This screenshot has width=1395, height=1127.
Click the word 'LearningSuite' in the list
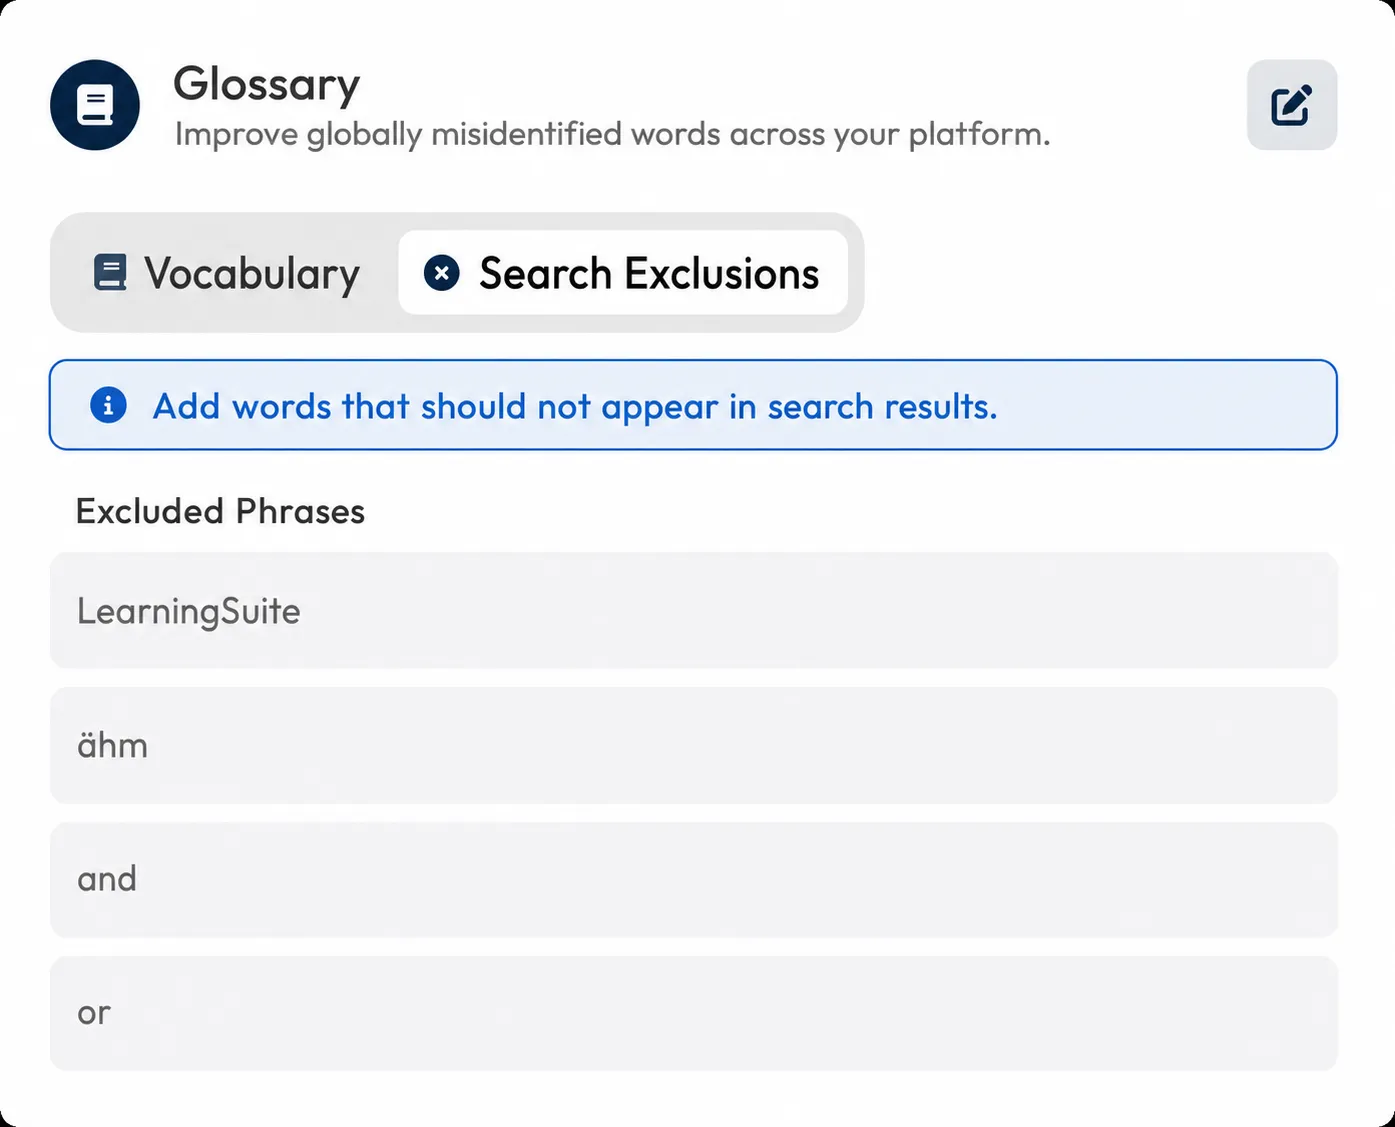(189, 611)
